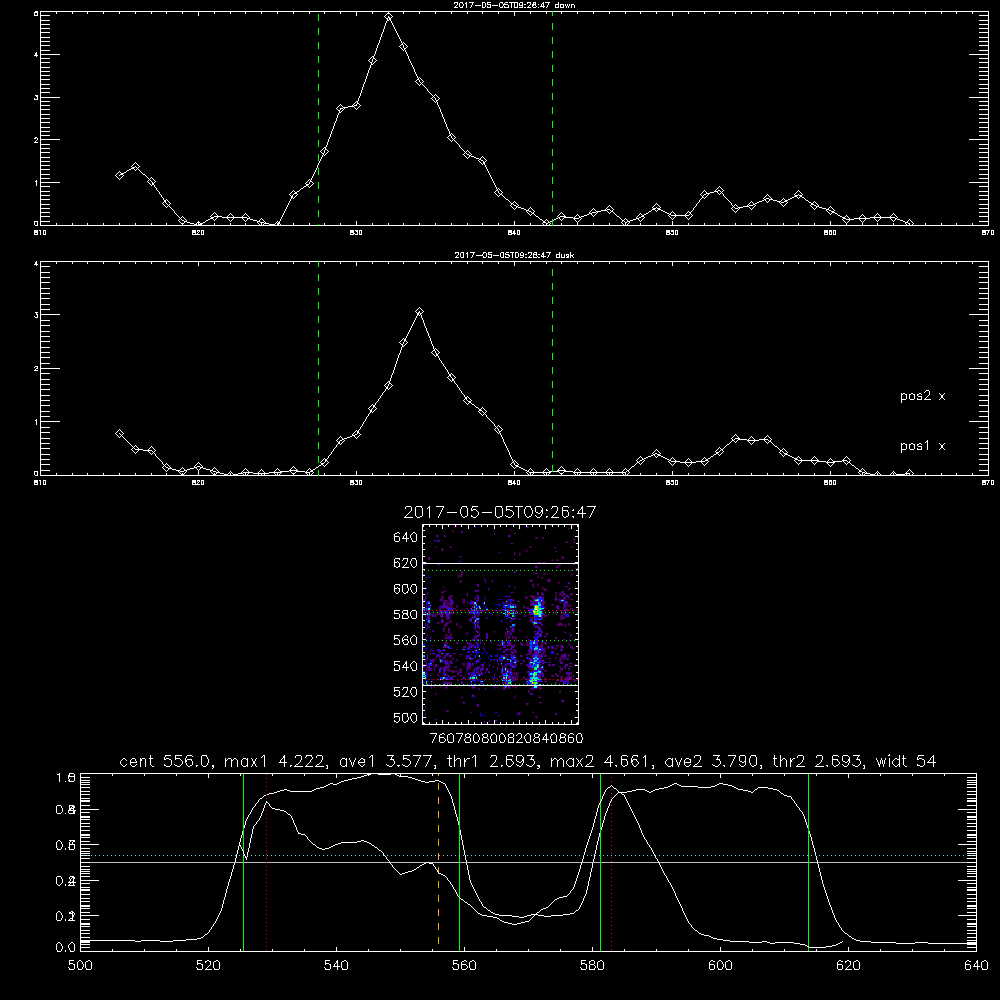Click solid green line near 559 in bottom plot

click(459, 861)
